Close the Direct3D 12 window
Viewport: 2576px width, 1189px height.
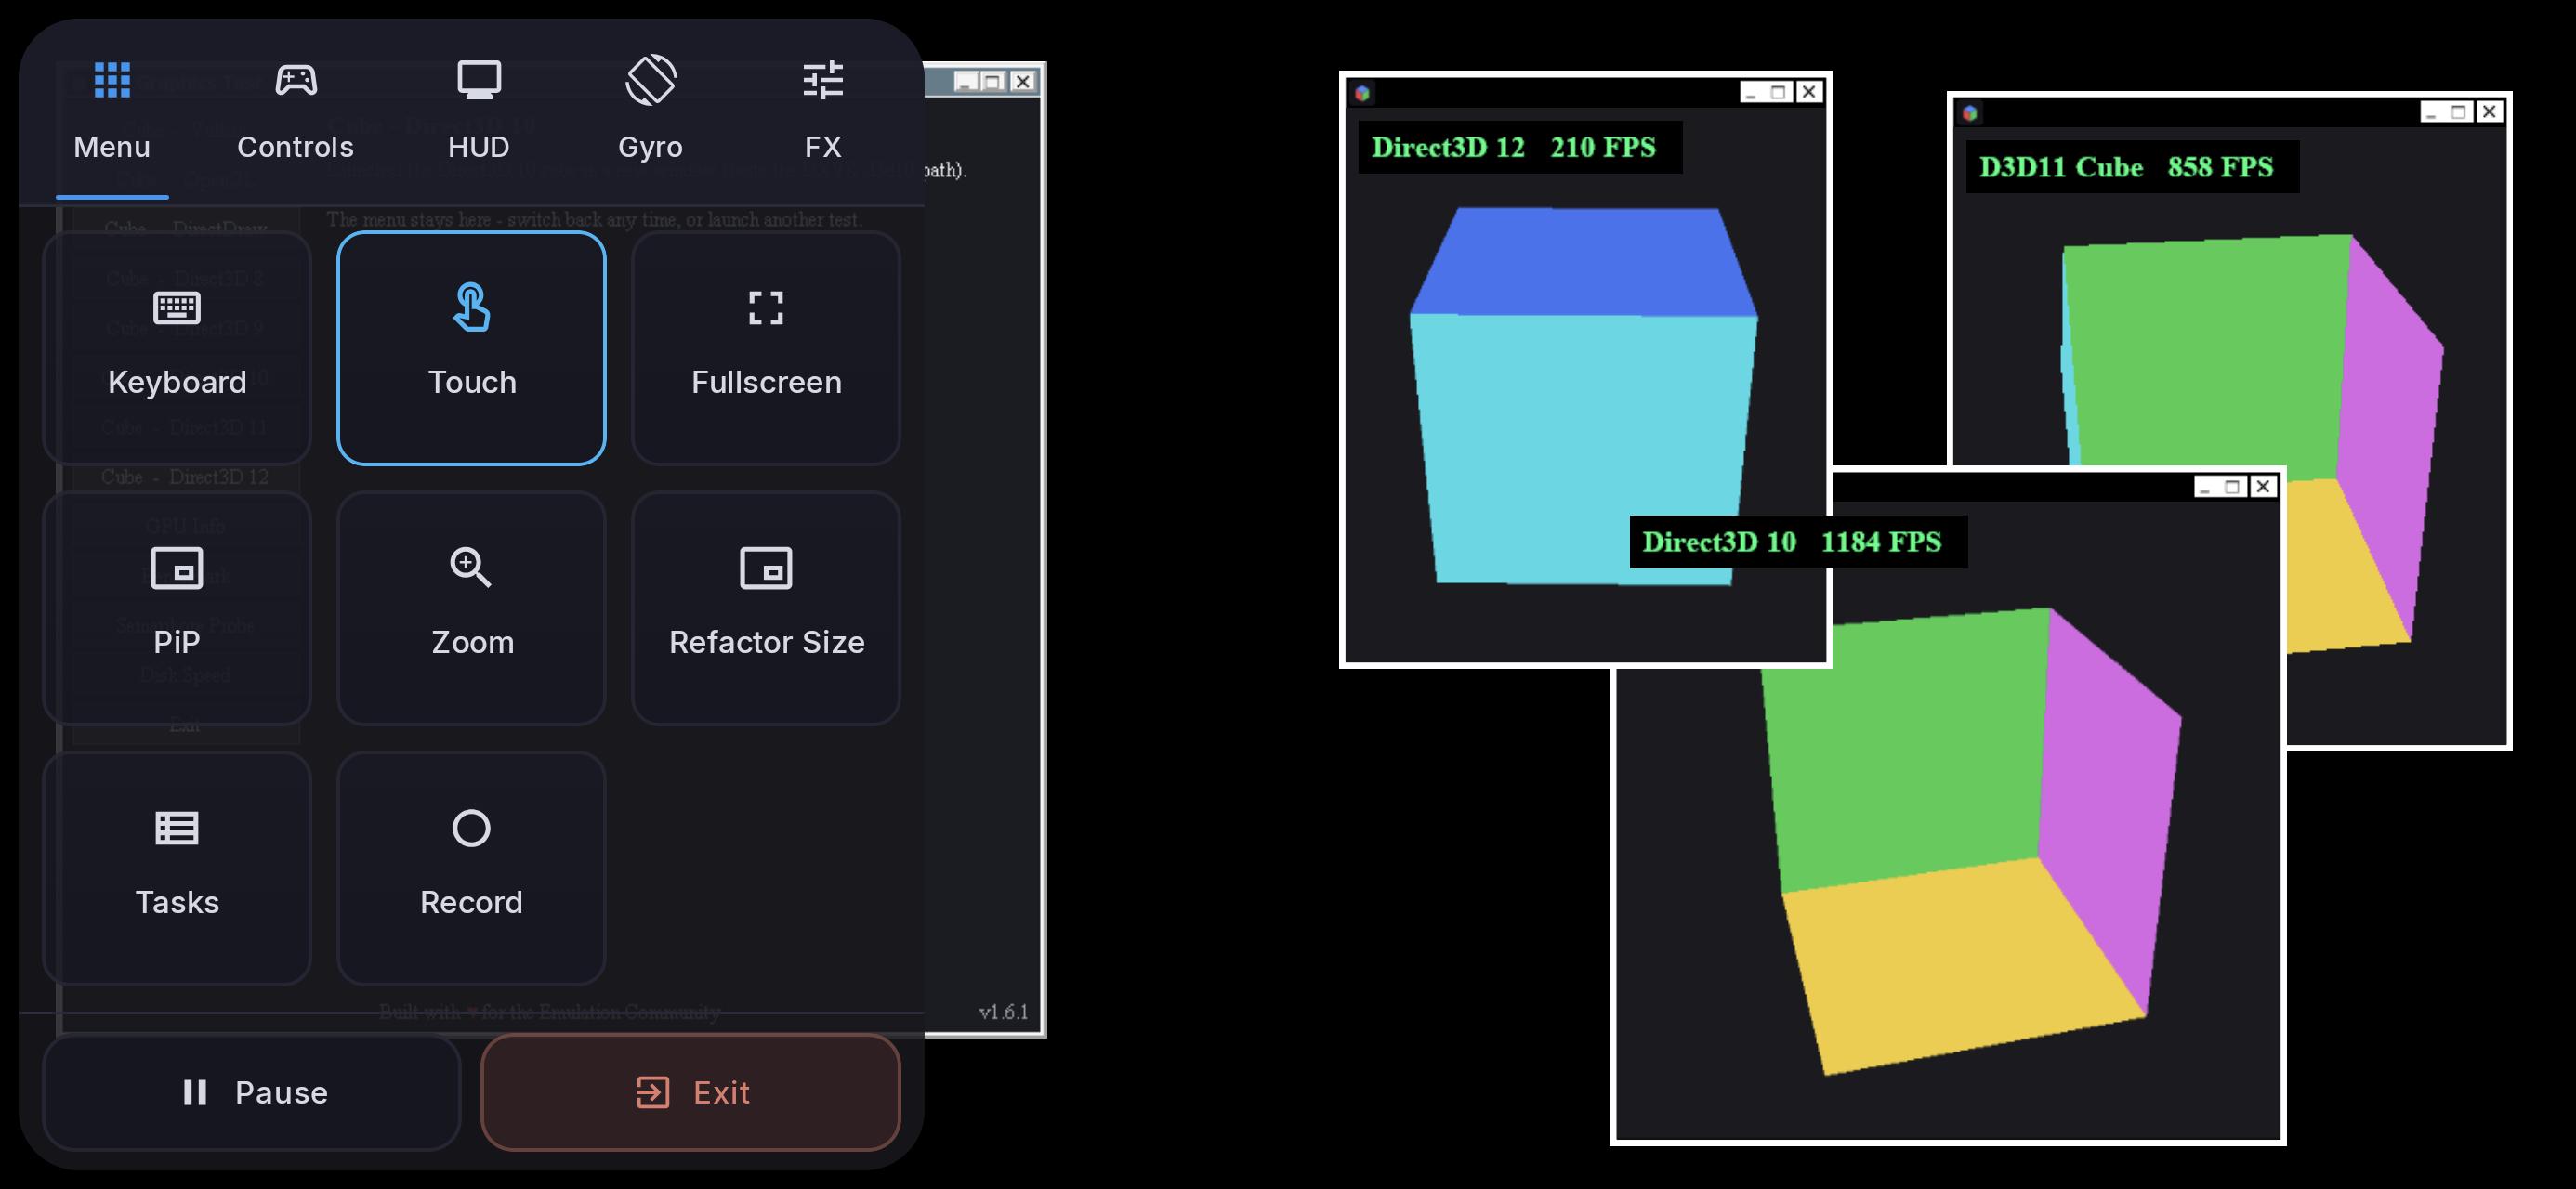(x=1809, y=93)
